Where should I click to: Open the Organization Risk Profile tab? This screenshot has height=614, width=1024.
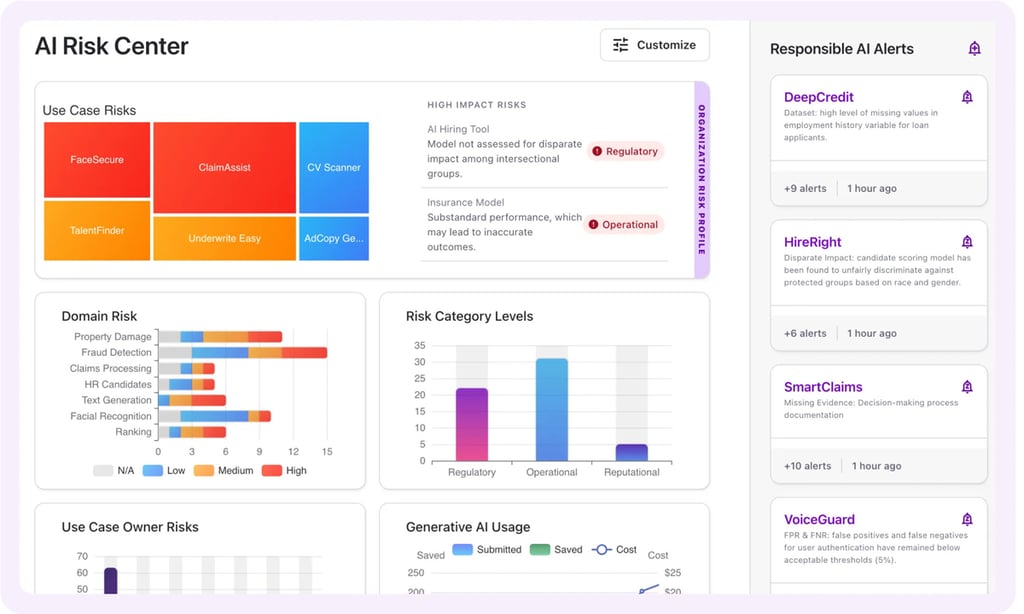coord(700,182)
